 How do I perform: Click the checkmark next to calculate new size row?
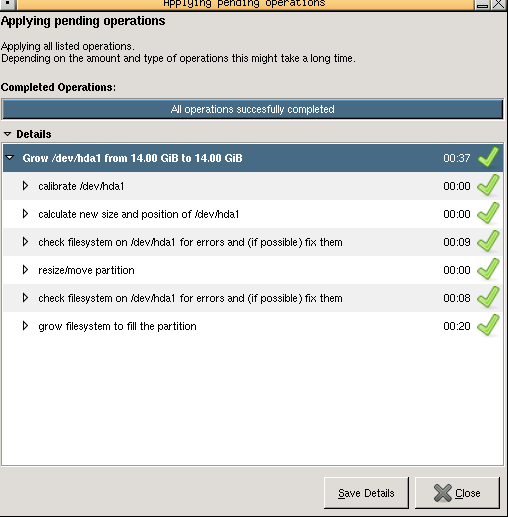(x=488, y=213)
